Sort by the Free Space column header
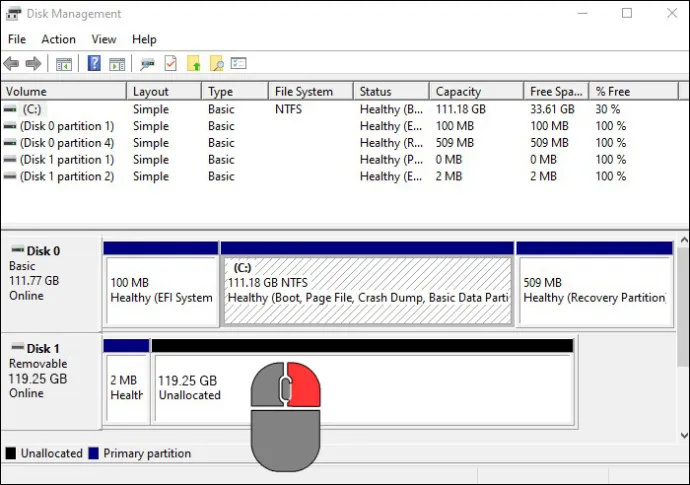Image resolution: width=690 pixels, height=485 pixels. pyautogui.click(x=556, y=92)
